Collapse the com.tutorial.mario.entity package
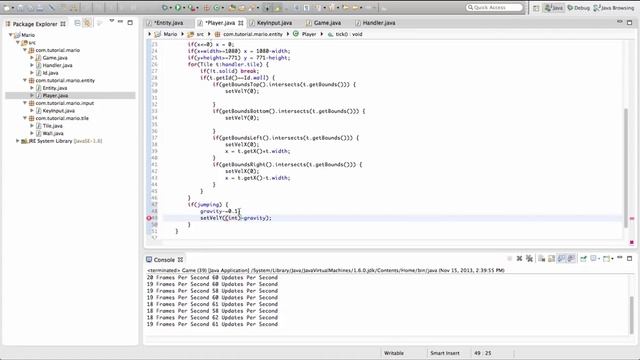640x360 pixels. [25, 80]
